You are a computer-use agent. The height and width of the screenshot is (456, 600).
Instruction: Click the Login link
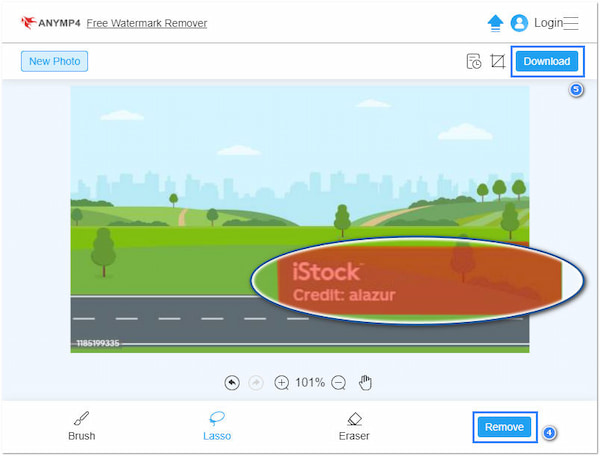(x=548, y=22)
